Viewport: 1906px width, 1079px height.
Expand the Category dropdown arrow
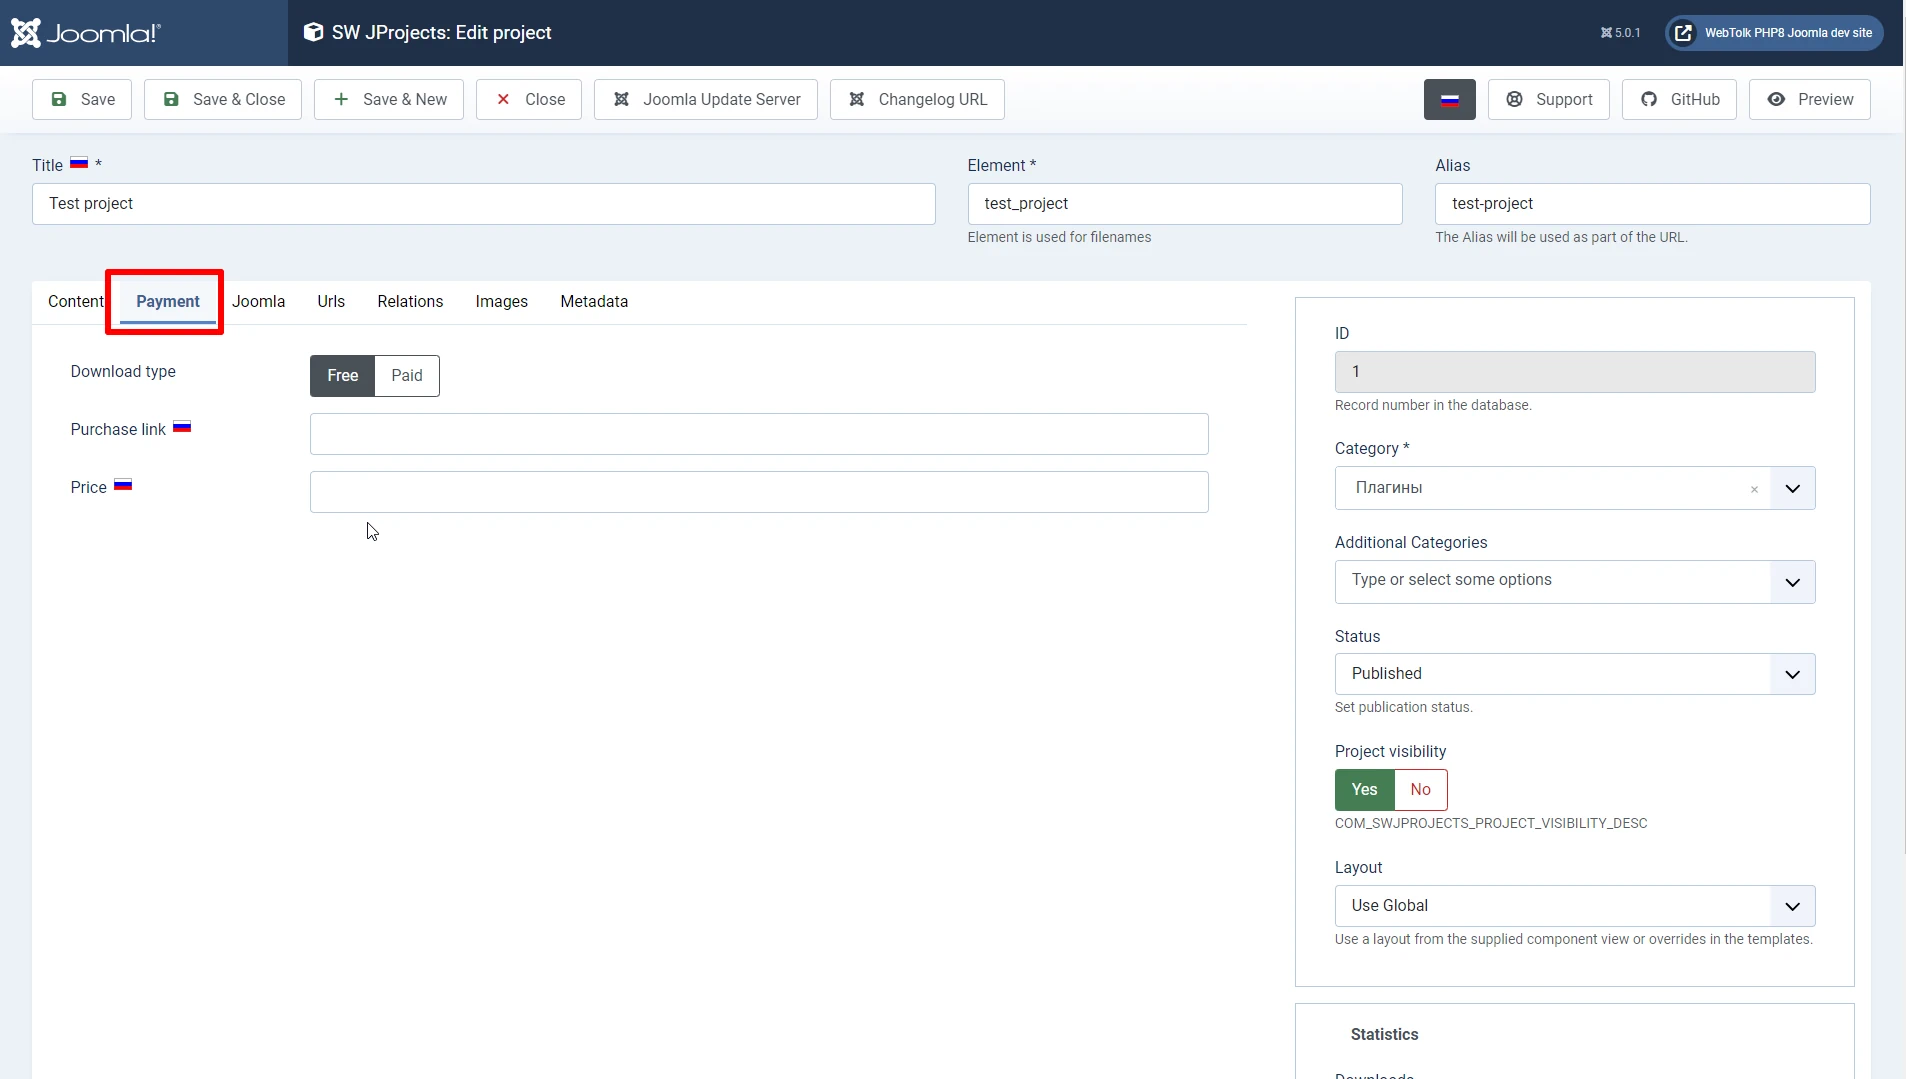coord(1793,489)
